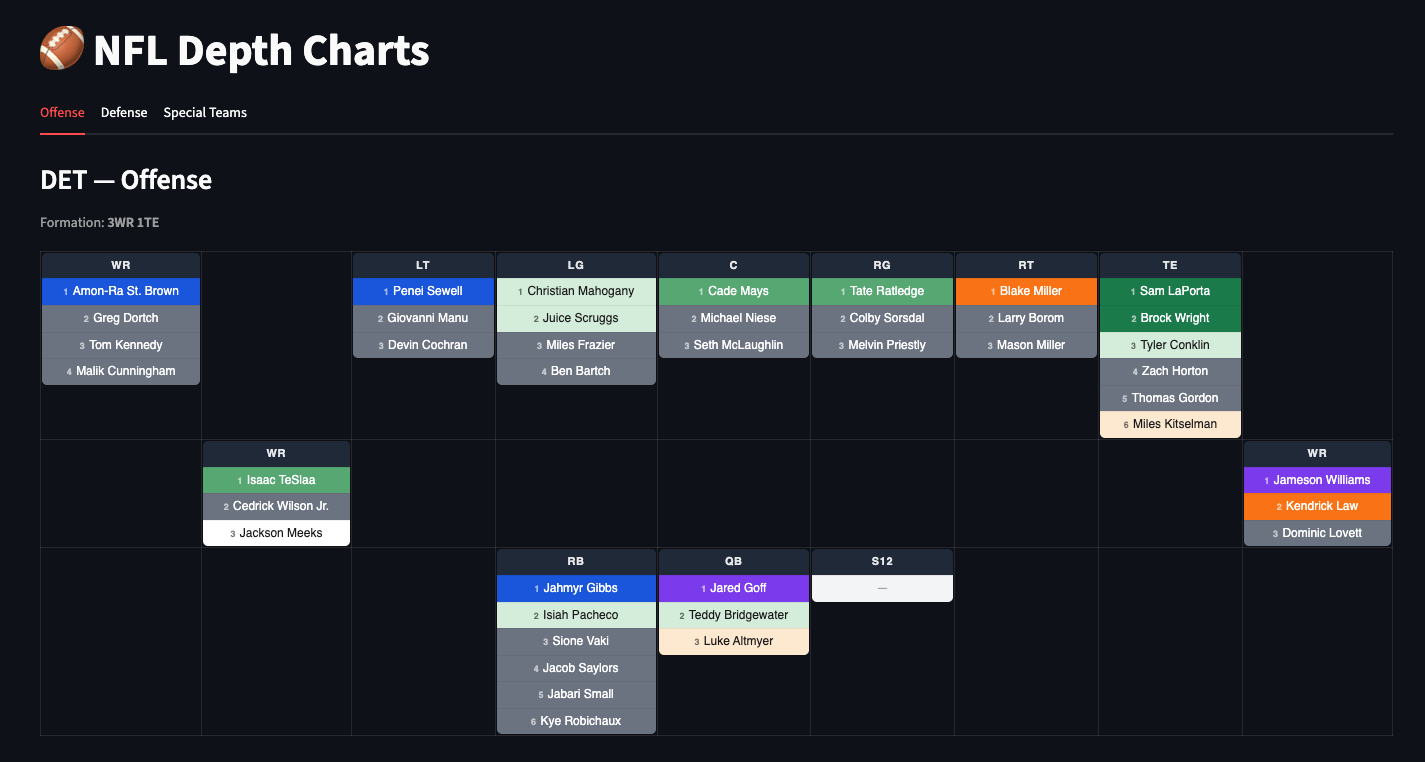Choose Dominic Lovett

click(x=1317, y=533)
